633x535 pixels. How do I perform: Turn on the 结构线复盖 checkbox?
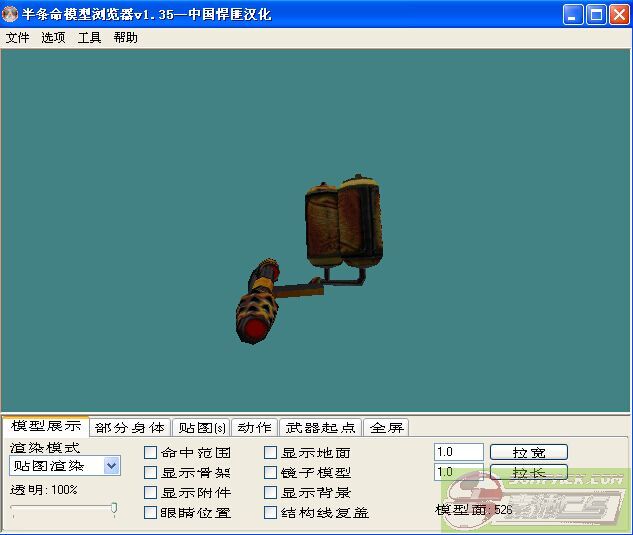[271, 513]
